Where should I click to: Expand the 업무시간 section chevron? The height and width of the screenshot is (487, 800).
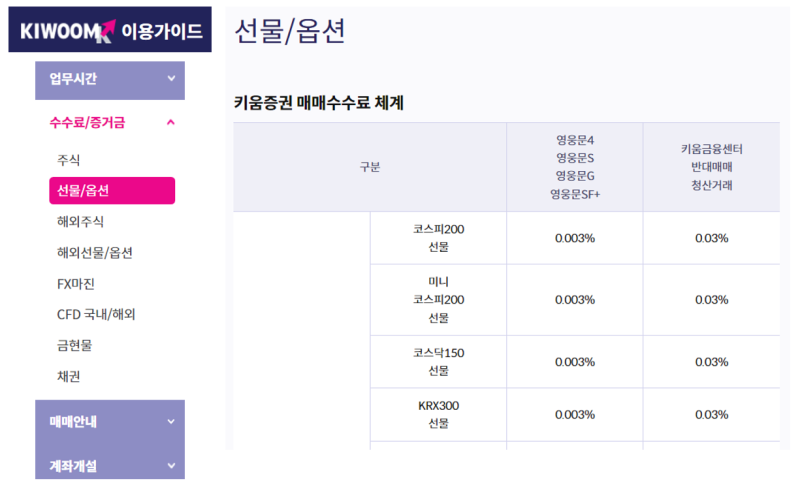(x=171, y=78)
